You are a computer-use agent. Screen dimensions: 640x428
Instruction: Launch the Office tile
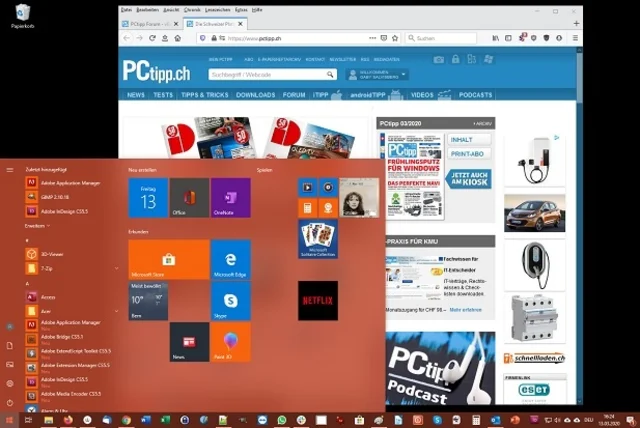coord(189,197)
